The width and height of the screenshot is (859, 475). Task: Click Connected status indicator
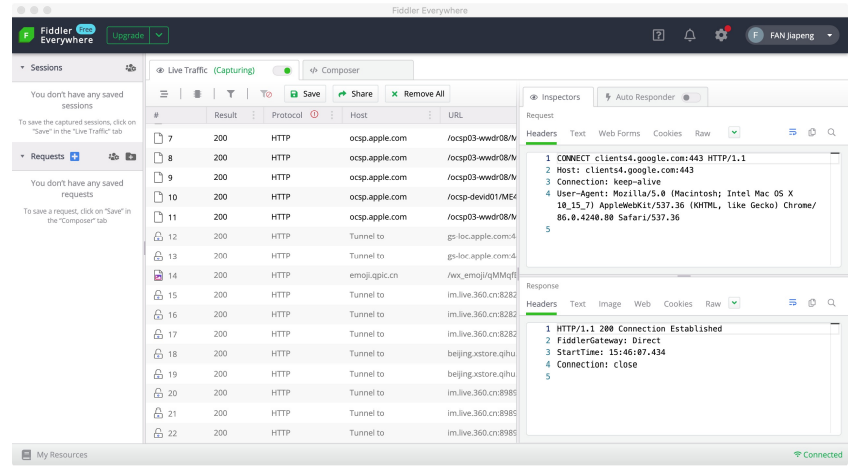(x=818, y=455)
